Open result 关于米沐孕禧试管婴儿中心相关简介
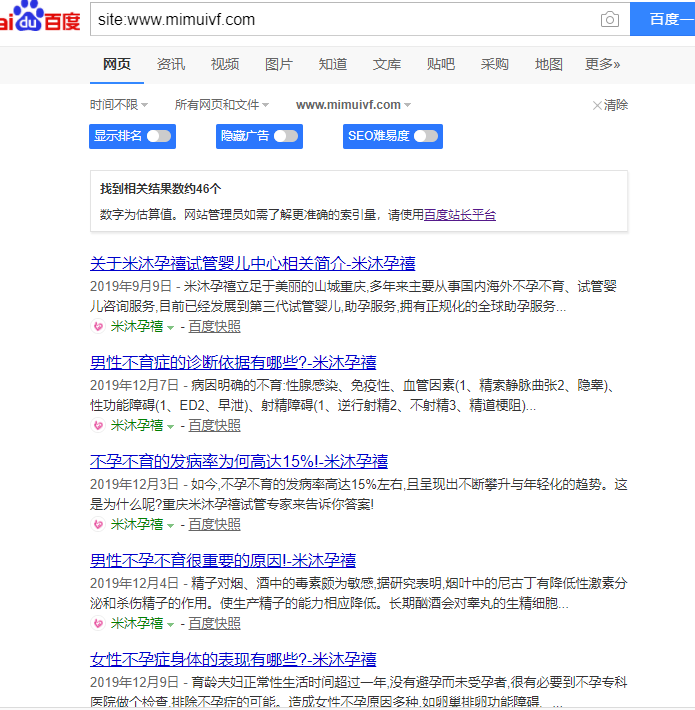Viewport: 695px width, 710px height. (253, 263)
